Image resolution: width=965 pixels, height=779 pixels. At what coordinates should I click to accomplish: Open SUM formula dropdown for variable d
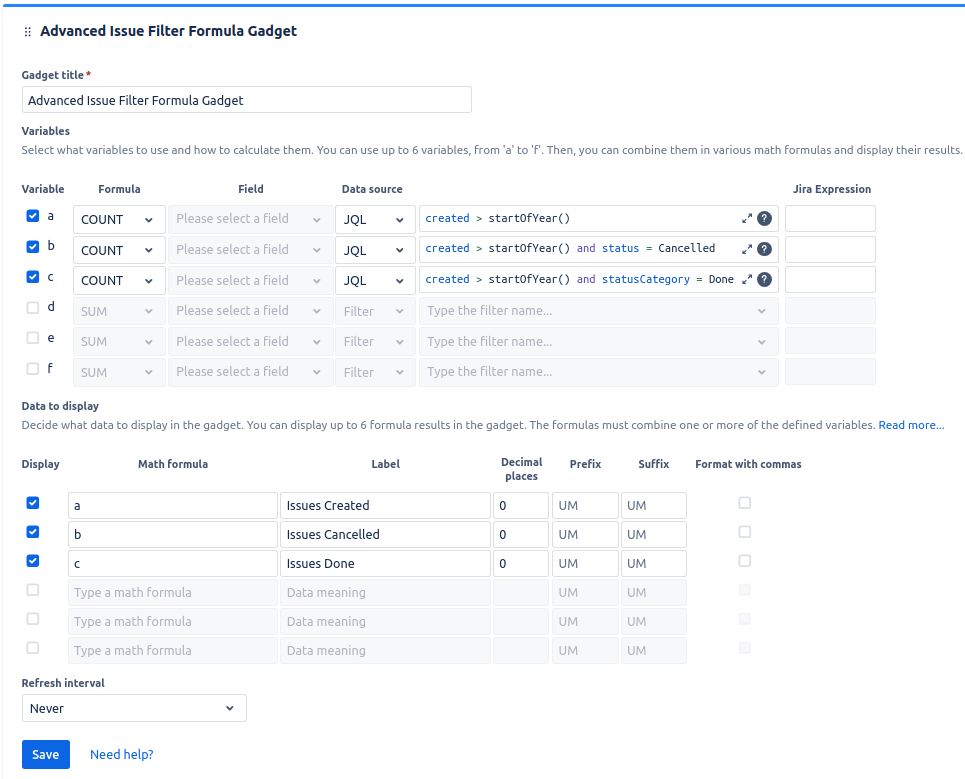pyautogui.click(x=119, y=311)
